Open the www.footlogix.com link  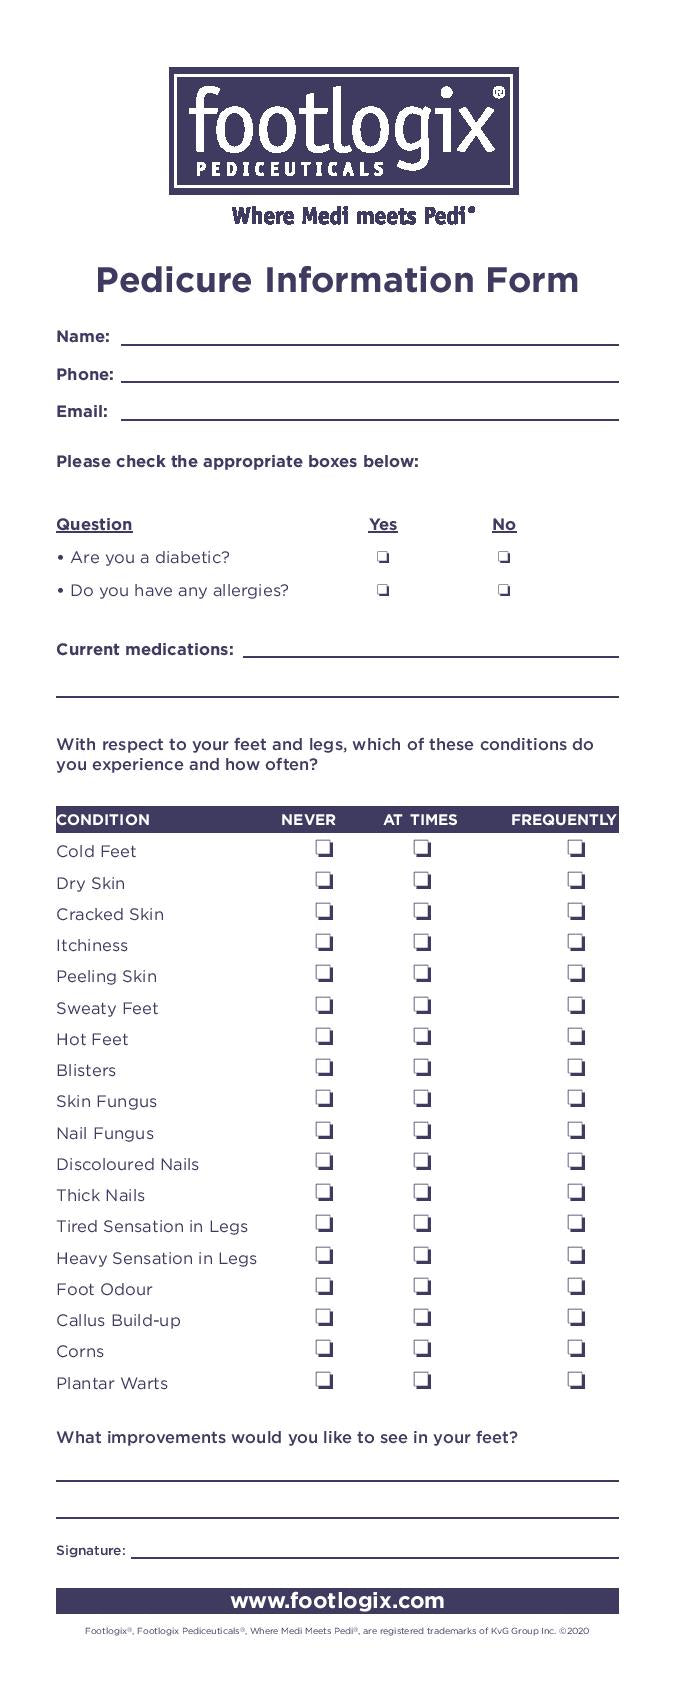[337, 1601]
